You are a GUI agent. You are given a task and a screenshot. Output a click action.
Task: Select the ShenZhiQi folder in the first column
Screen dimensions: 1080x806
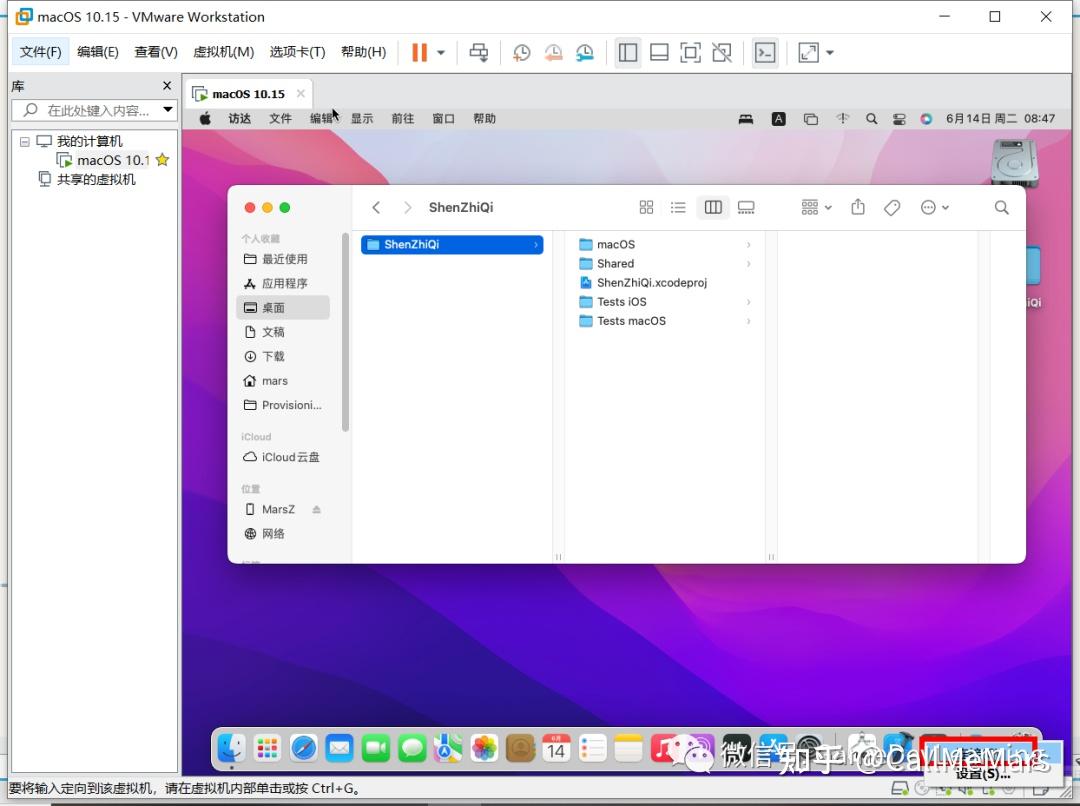(x=452, y=245)
